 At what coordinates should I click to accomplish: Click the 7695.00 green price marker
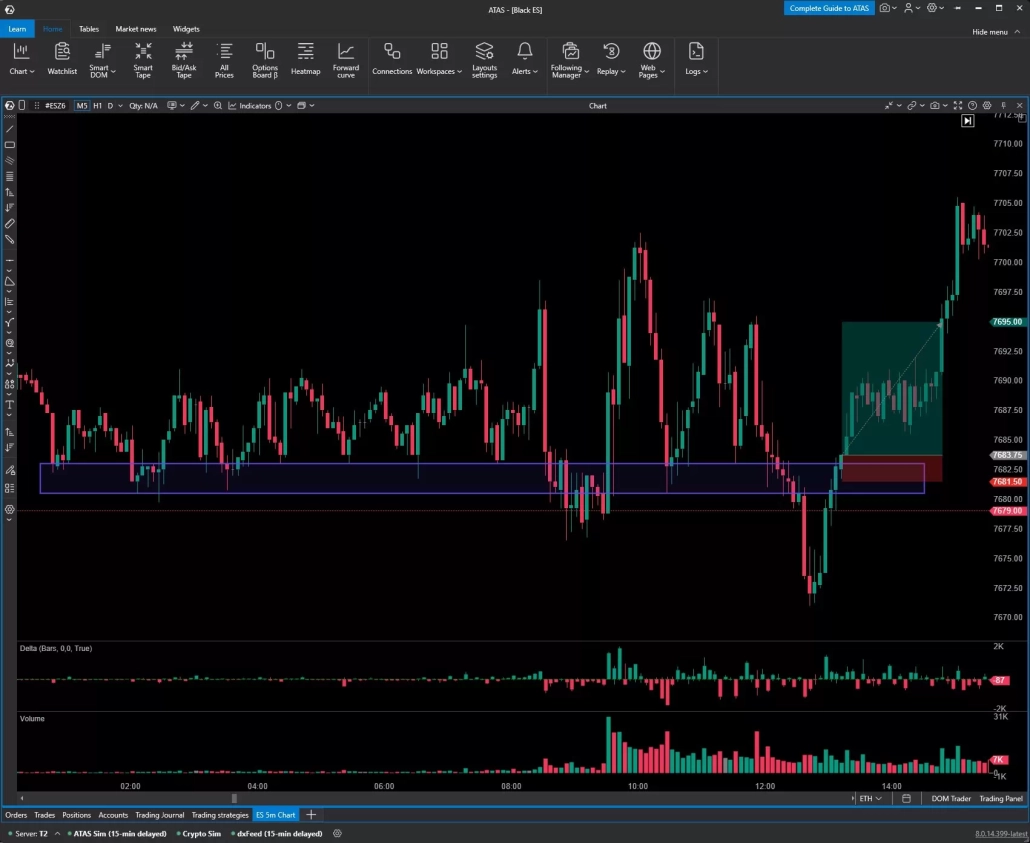click(1007, 322)
